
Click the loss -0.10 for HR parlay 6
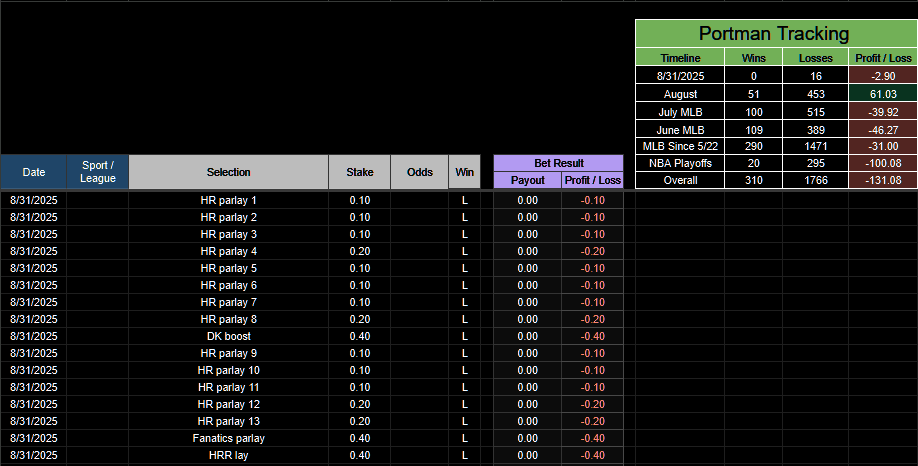(x=592, y=285)
